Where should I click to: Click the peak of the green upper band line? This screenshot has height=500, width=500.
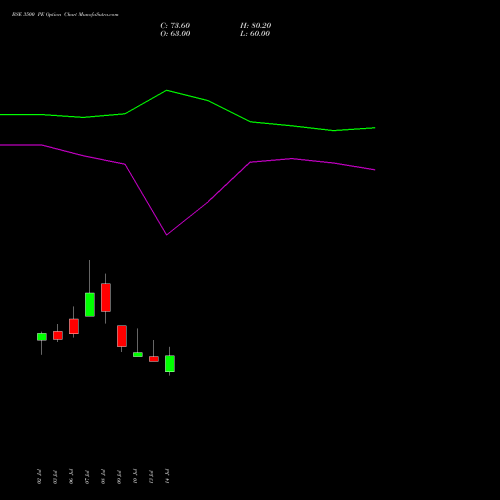tap(167, 90)
